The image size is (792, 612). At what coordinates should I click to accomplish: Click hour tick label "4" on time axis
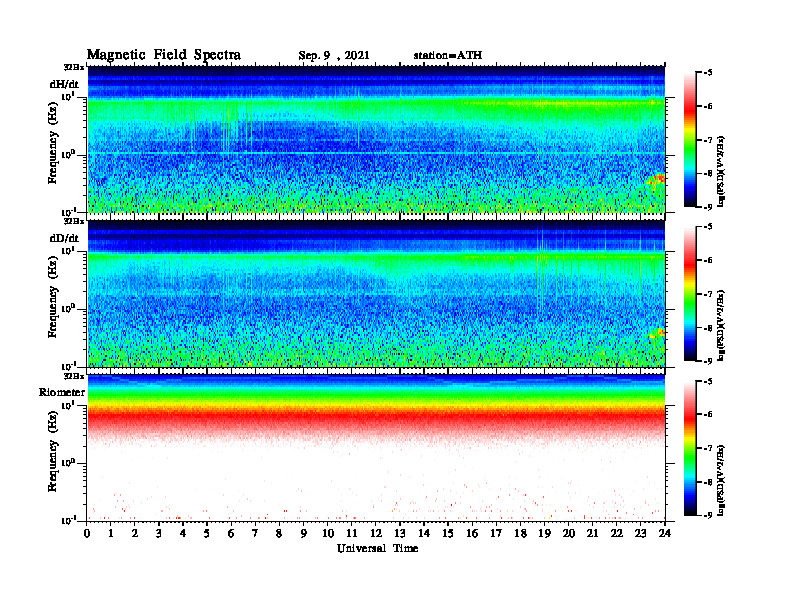point(183,533)
